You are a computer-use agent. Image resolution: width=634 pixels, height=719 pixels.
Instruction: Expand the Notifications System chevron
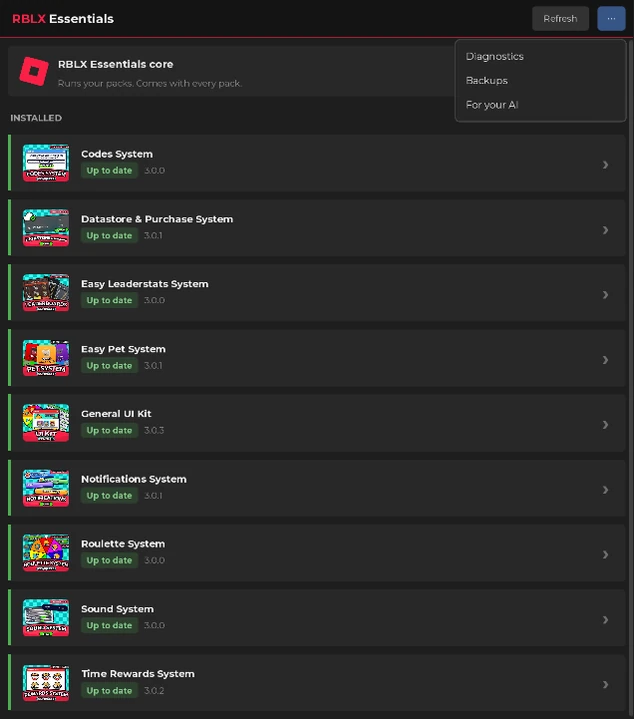[x=606, y=490]
